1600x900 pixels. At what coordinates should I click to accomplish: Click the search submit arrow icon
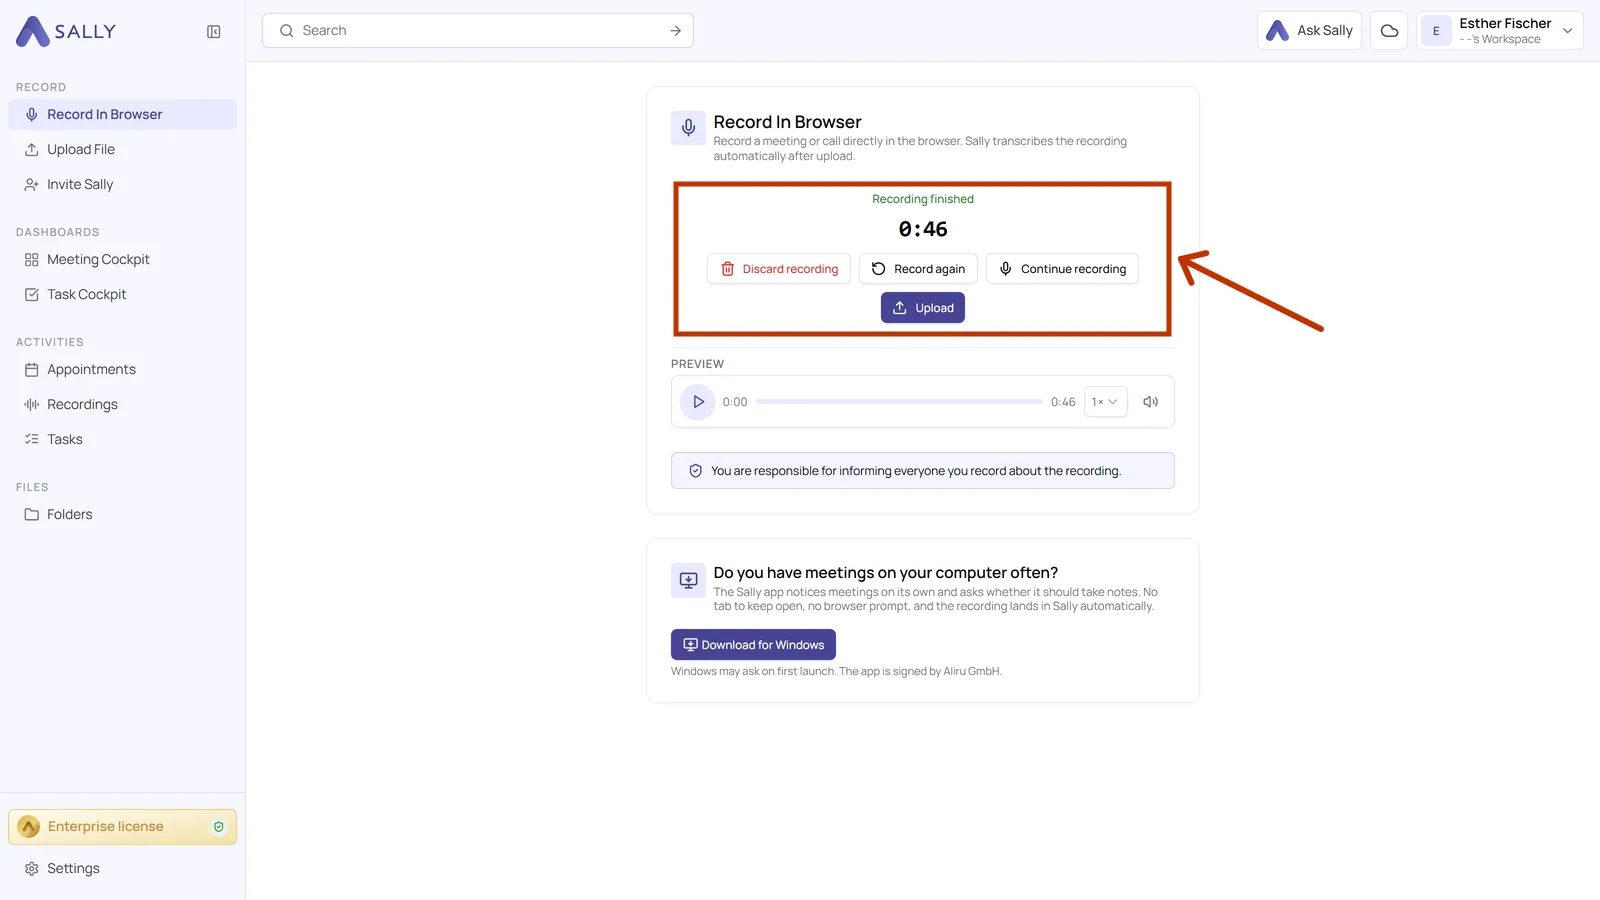click(676, 31)
